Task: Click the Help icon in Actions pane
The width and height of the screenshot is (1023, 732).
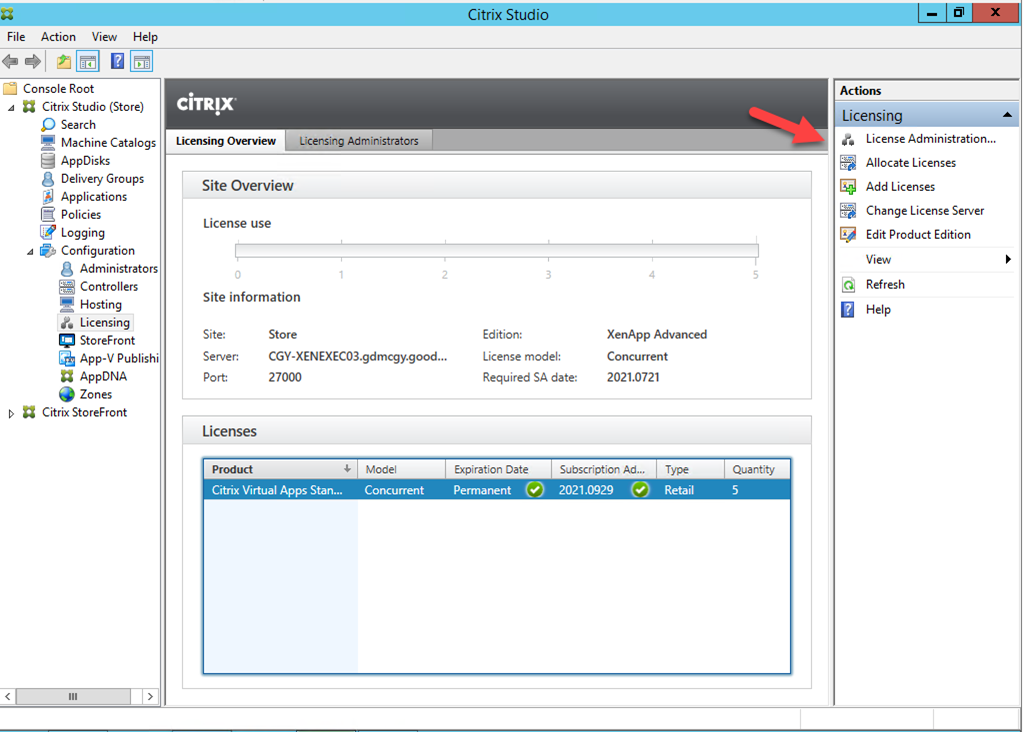Action: click(848, 310)
